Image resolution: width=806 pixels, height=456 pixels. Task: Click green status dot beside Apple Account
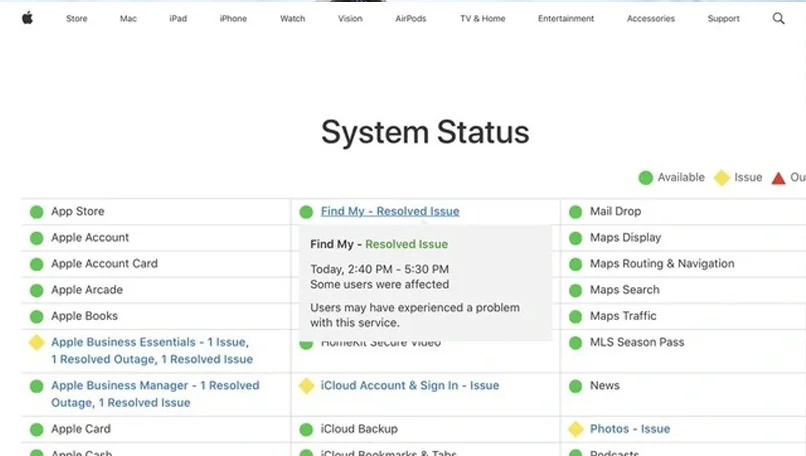(36, 238)
